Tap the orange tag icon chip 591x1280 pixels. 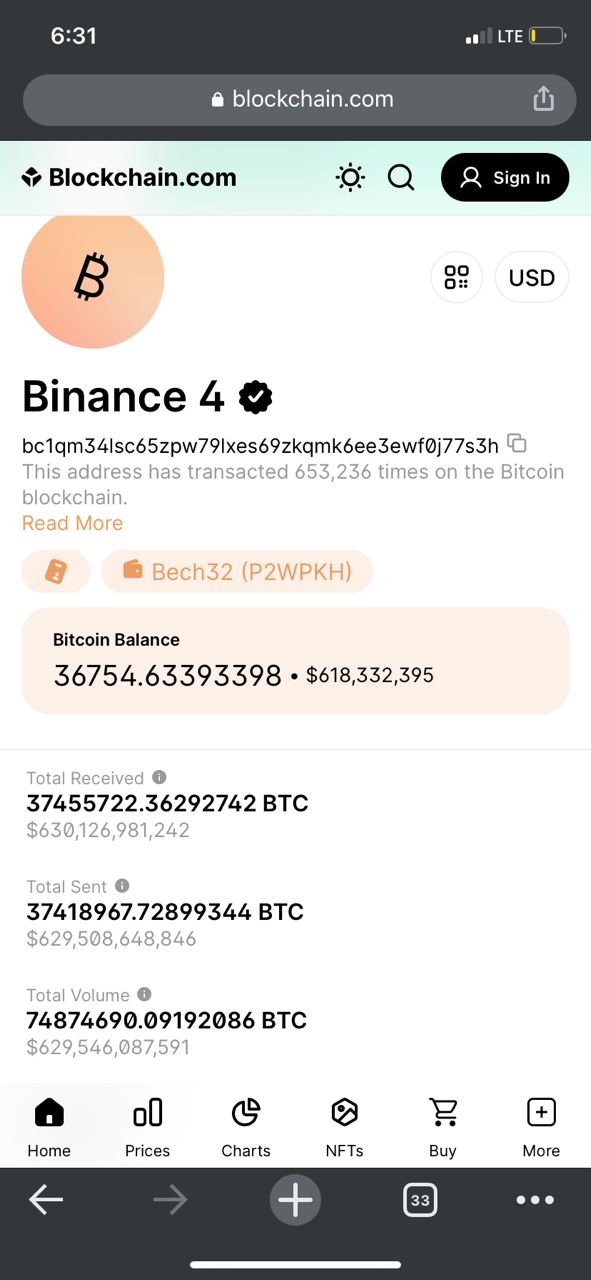coord(56,572)
